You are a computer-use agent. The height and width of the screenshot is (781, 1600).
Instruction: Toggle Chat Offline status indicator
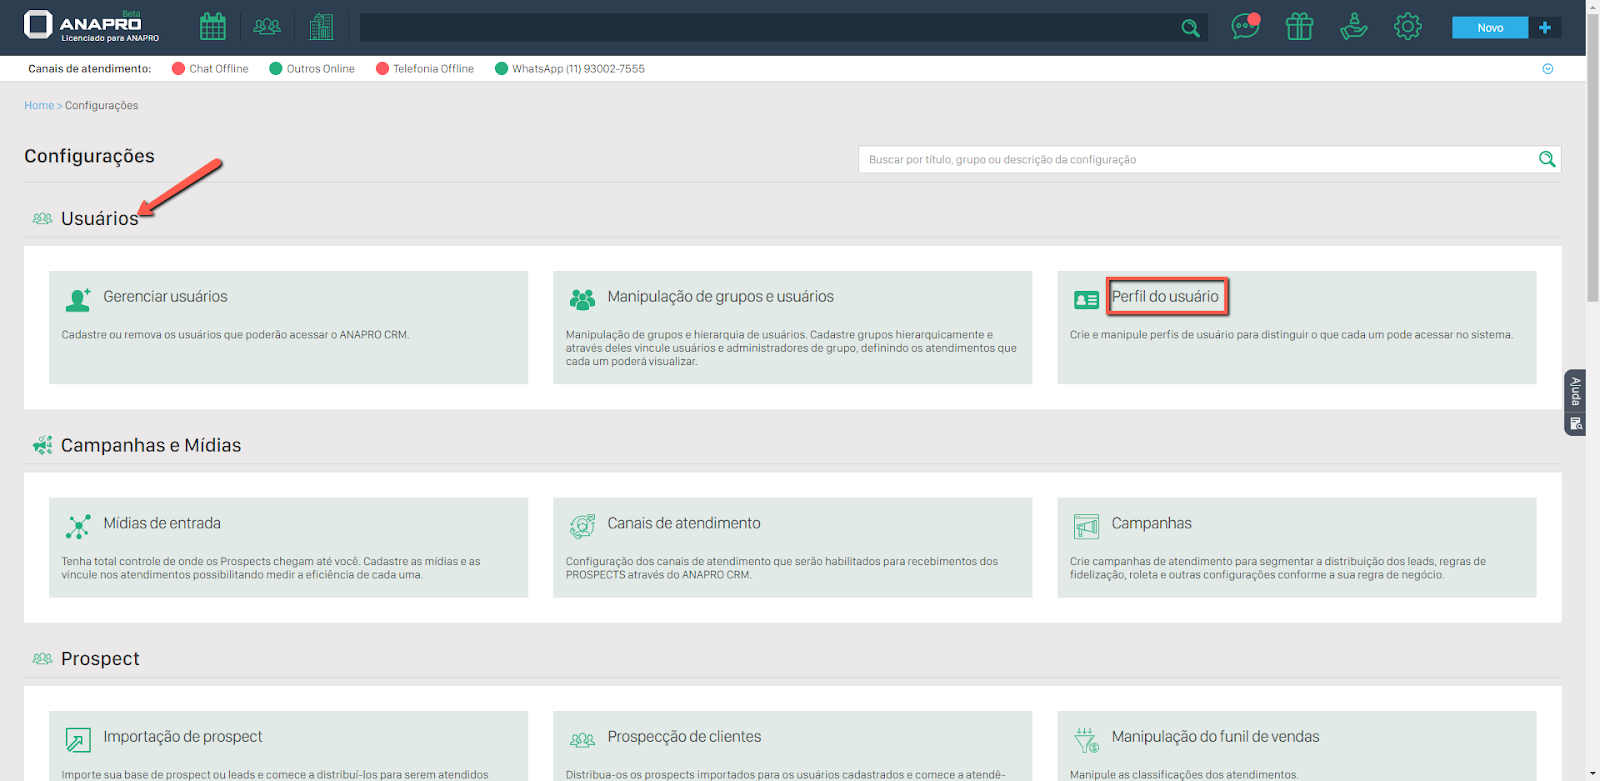pos(179,69)
